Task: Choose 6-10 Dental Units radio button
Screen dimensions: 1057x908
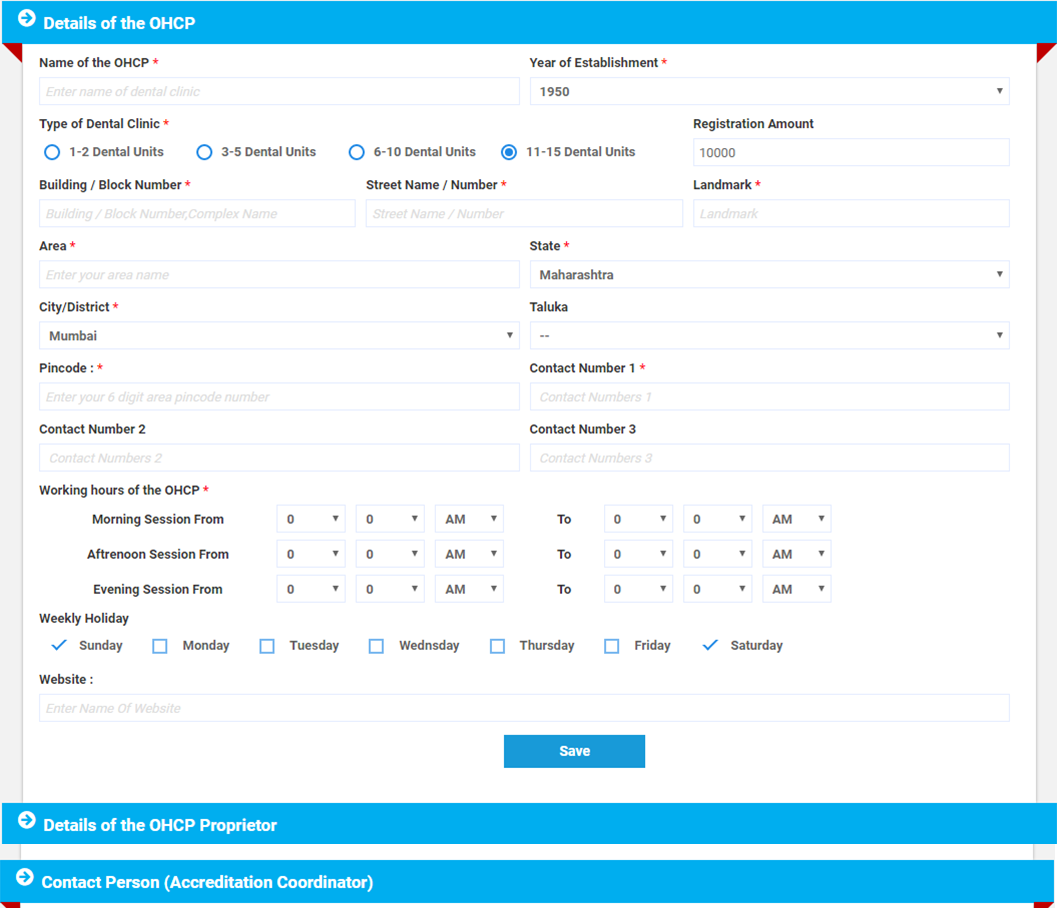Action: (357, 153)
